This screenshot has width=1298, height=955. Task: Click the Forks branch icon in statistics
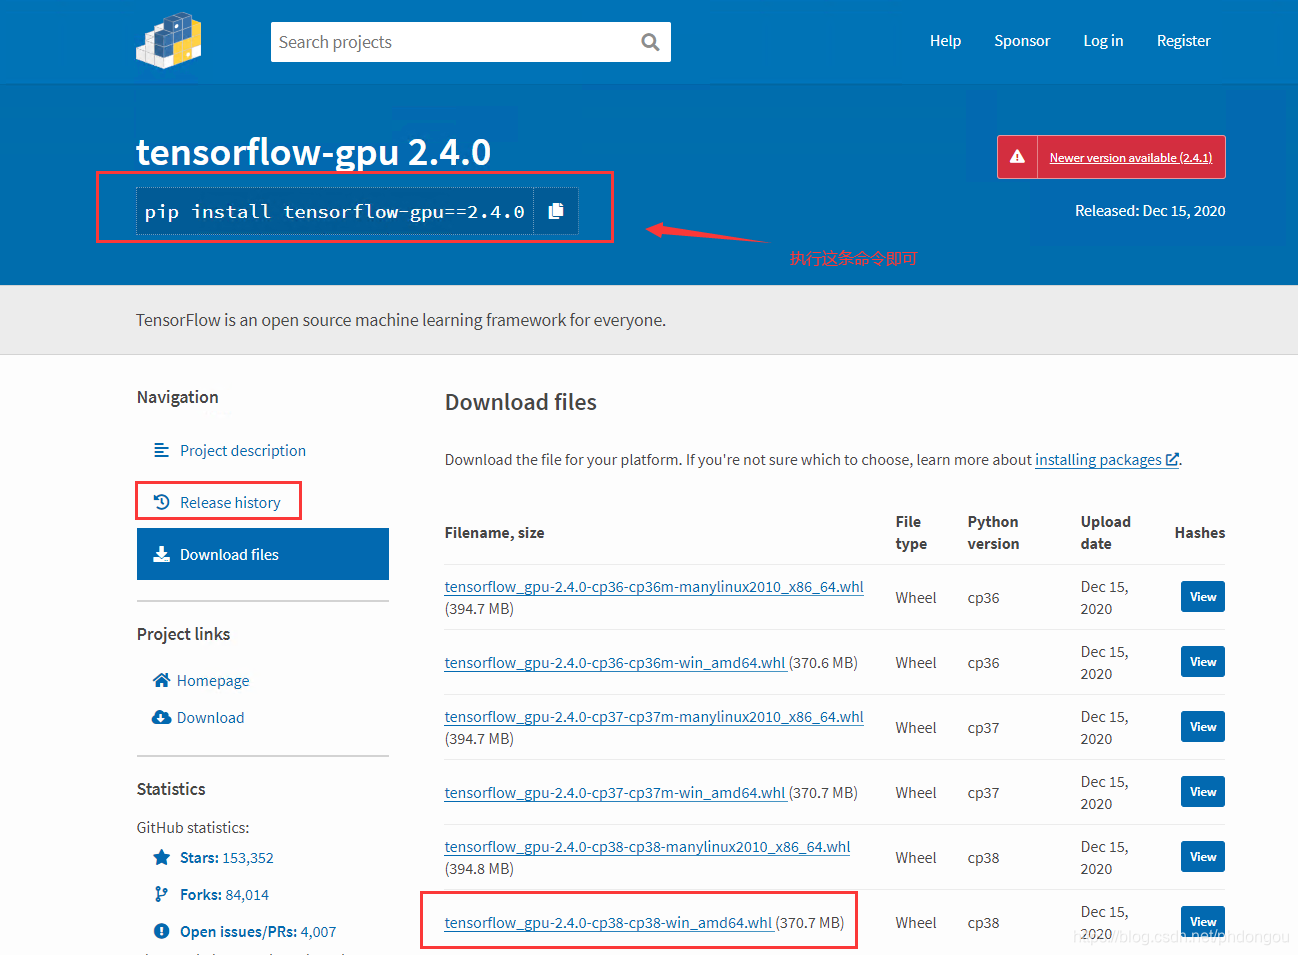pyautogui.click(x=161, y=894)
